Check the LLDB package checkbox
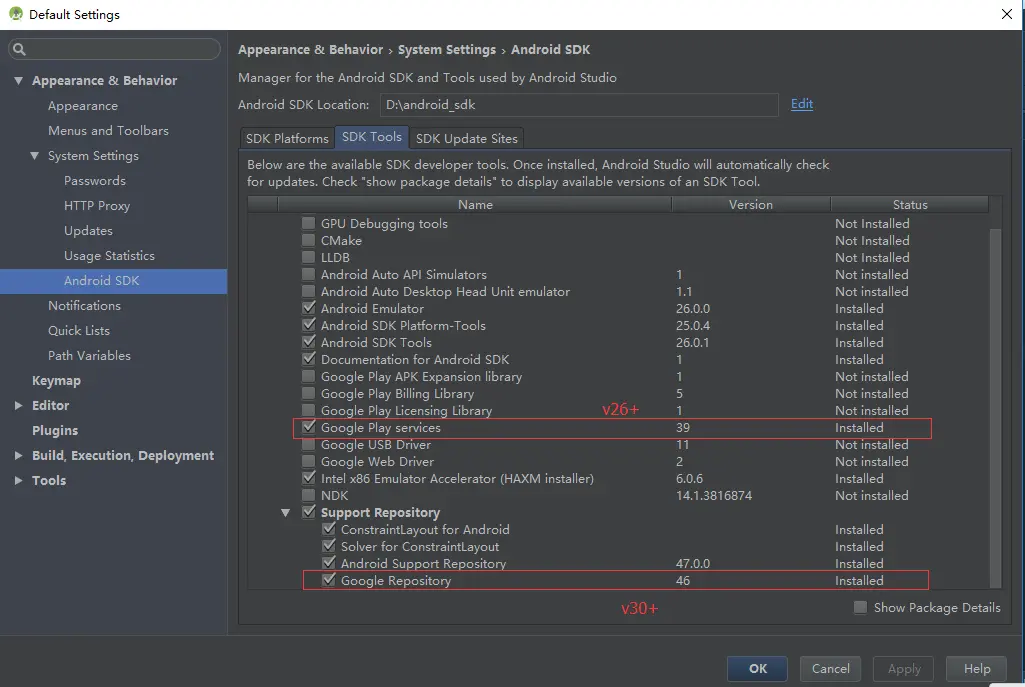 (309, 258)
